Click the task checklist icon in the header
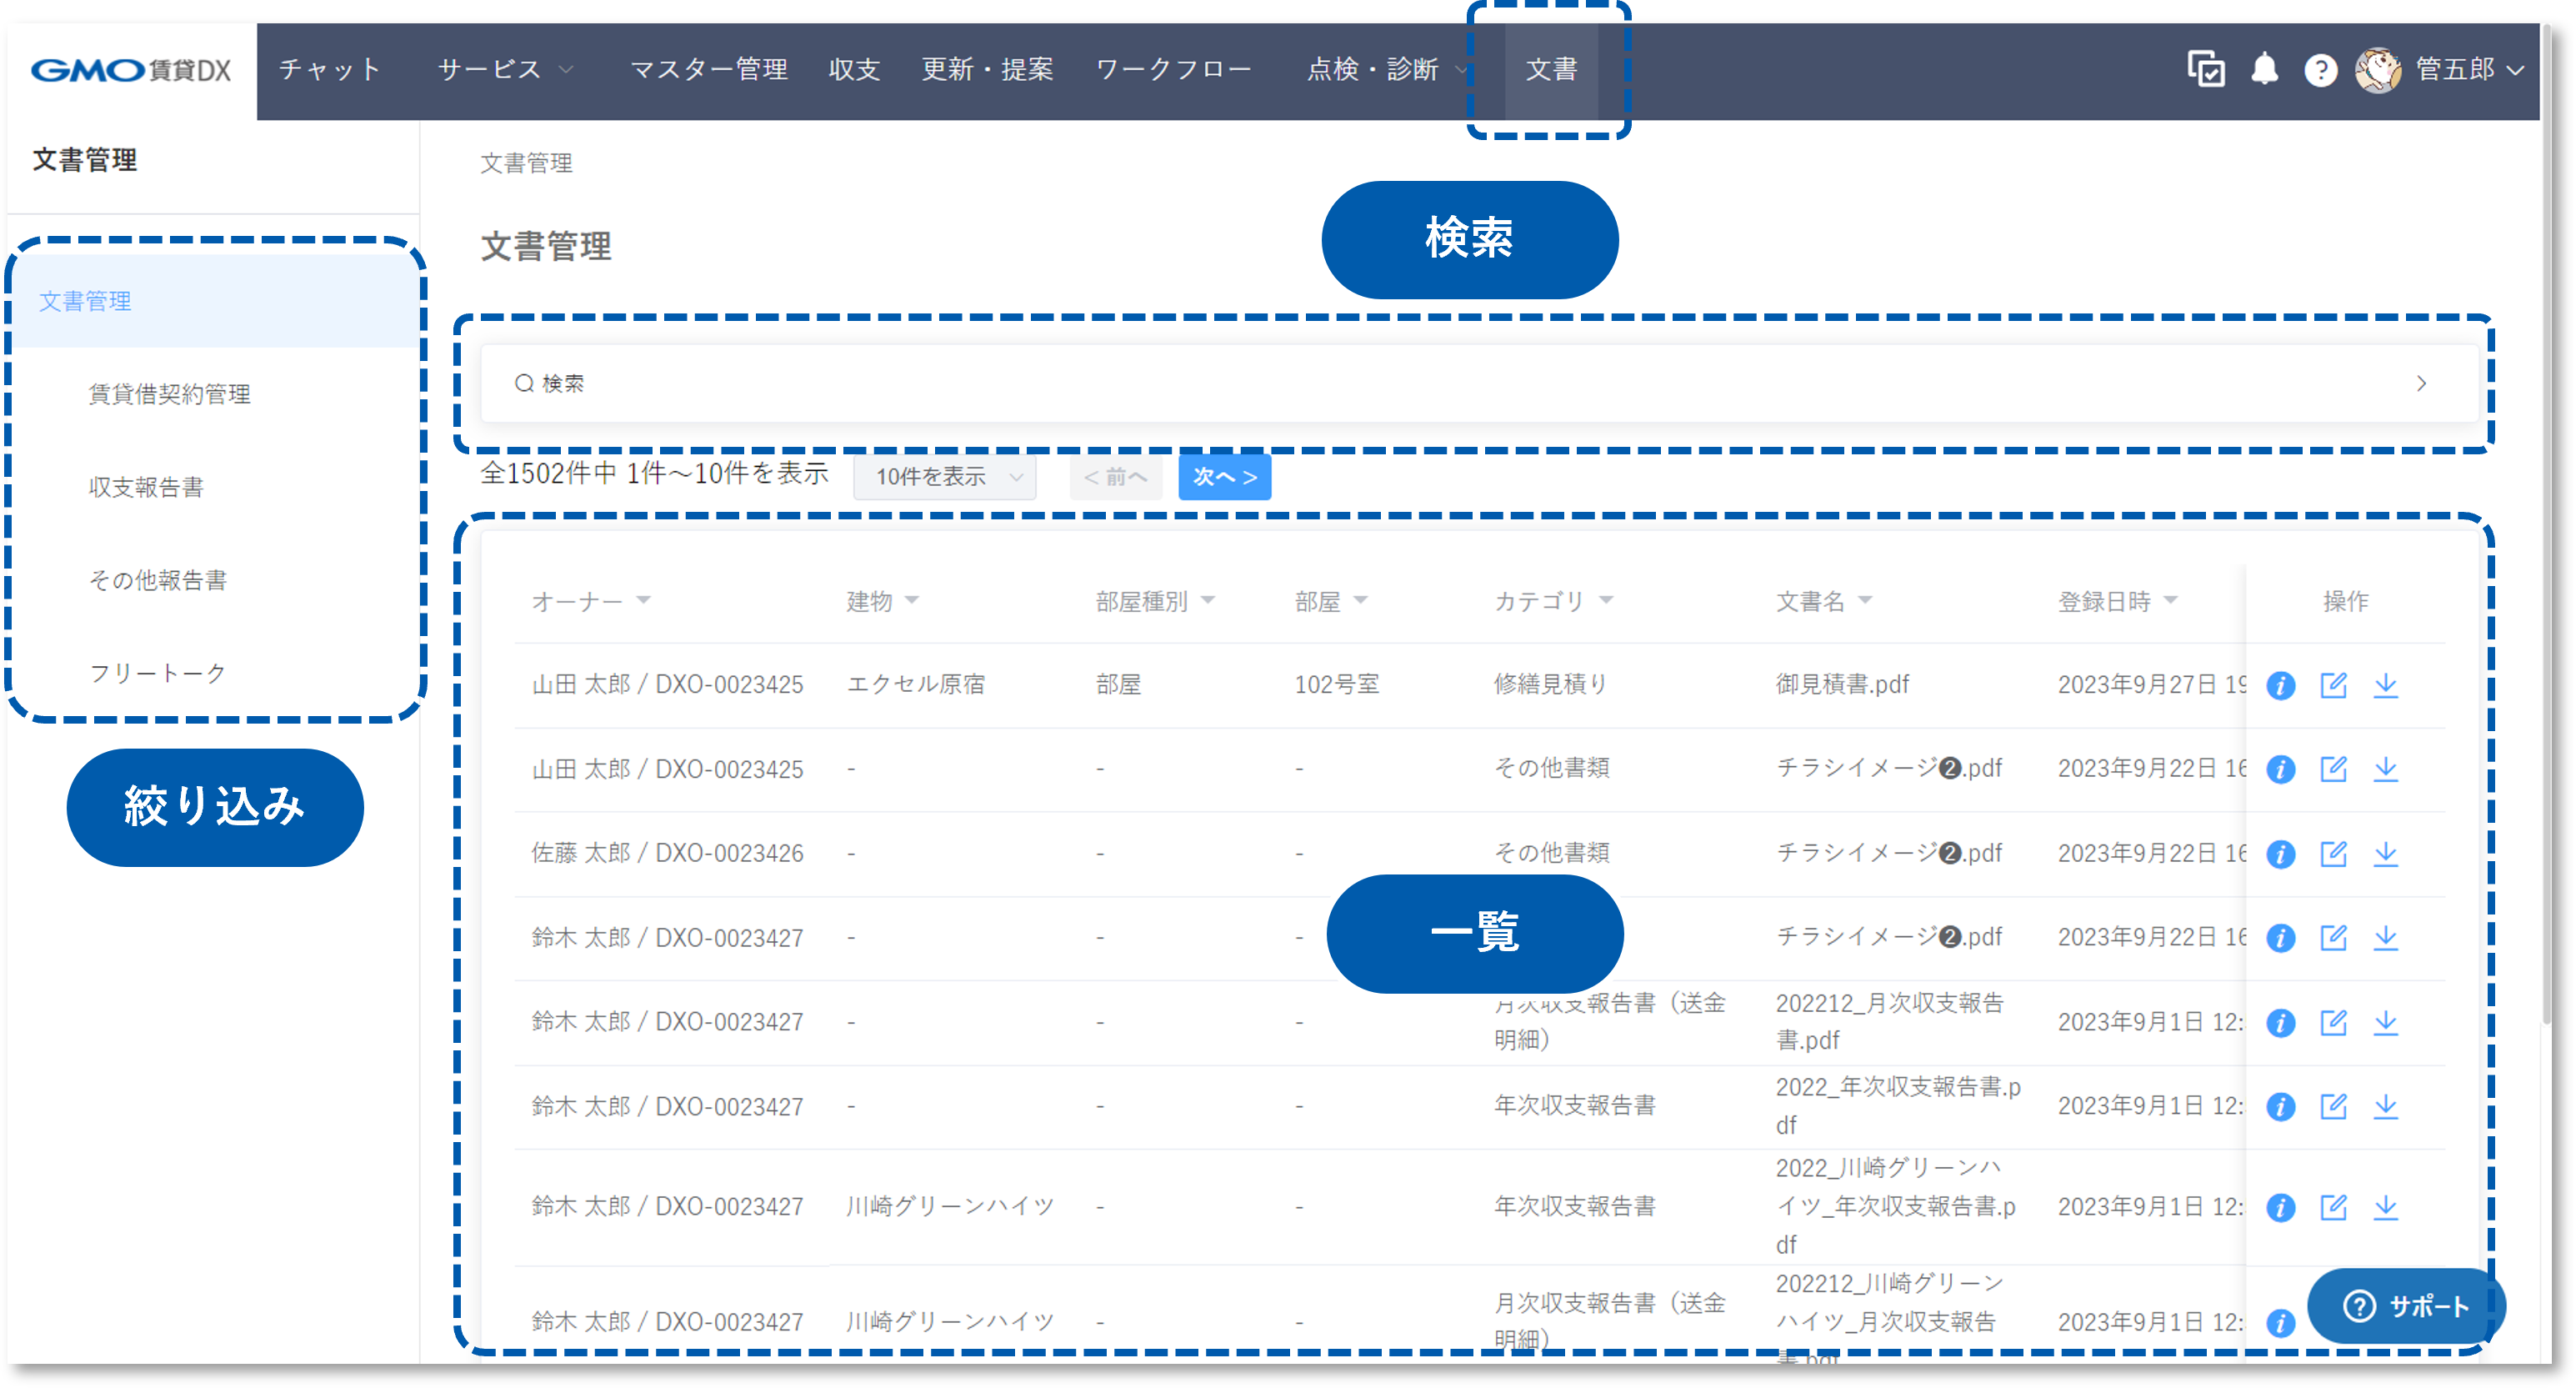The height and width of the screenshot is (1388, 2576). click(2205, 69)
